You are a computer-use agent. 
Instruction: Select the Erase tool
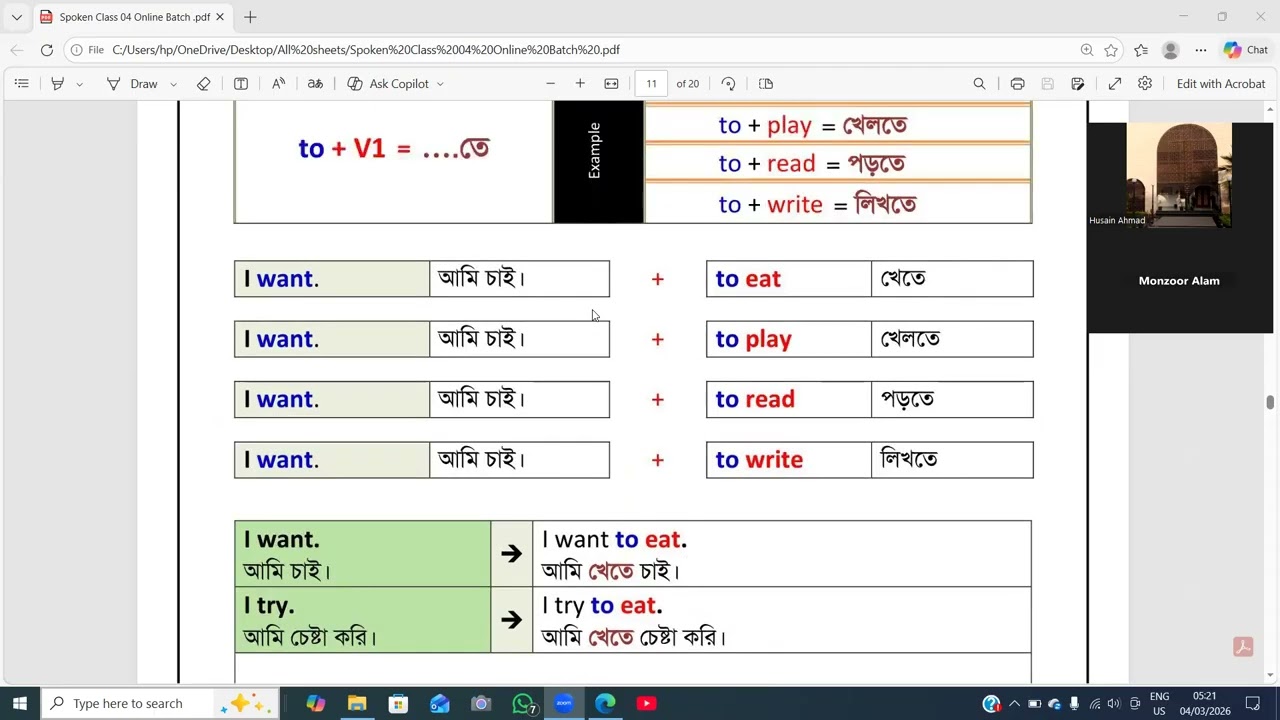pos(204,84)
